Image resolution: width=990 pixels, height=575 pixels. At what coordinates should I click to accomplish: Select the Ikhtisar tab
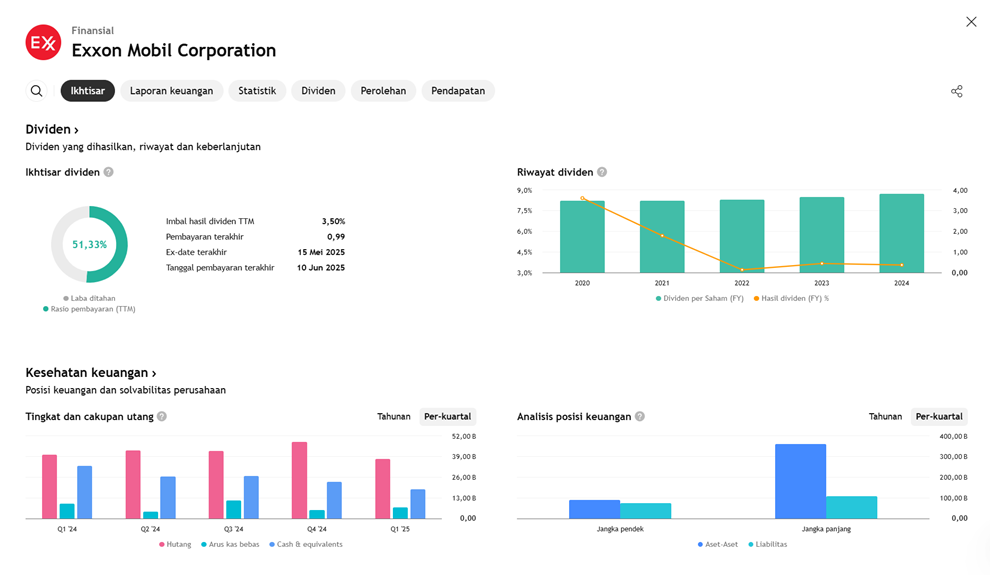click(87, 91)
